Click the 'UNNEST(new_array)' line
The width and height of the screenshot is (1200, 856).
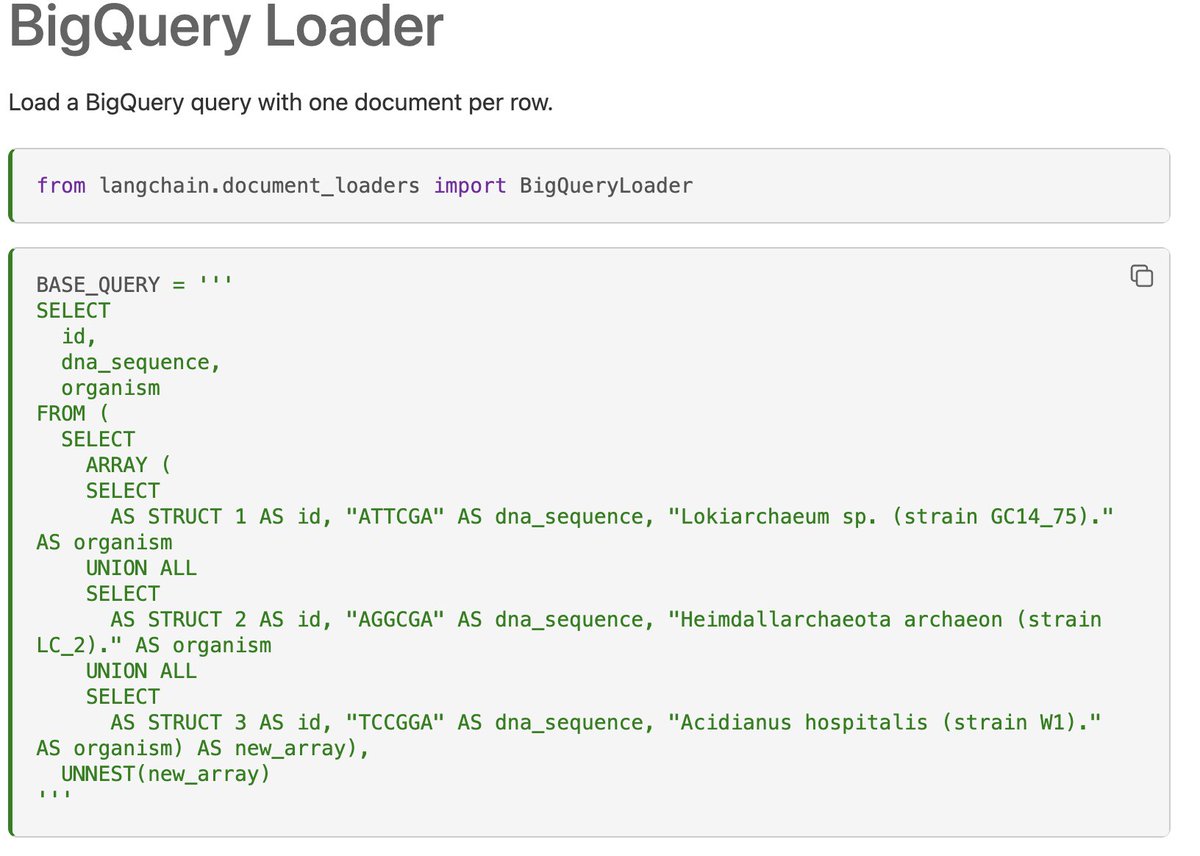[166, 774]
